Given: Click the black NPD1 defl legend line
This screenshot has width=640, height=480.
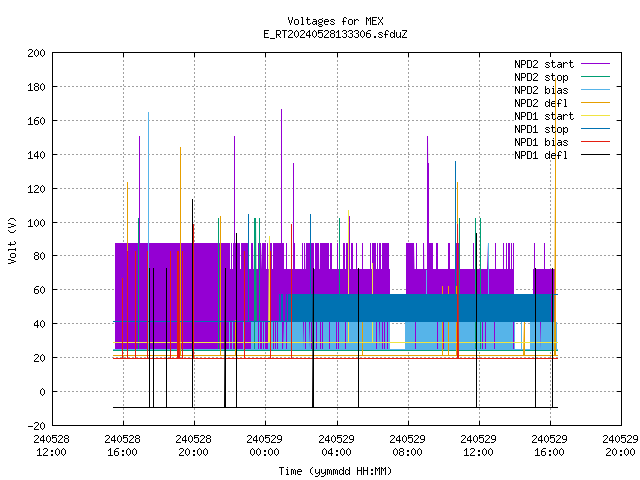Looking at the screenshot, I should tap(596, 155).
